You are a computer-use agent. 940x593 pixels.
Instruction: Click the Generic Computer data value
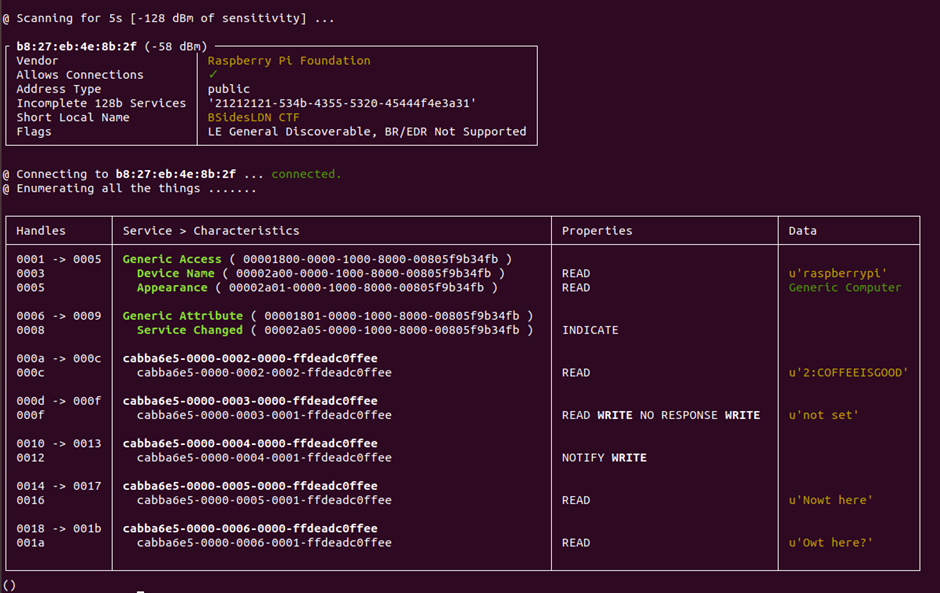pos(845,288)
